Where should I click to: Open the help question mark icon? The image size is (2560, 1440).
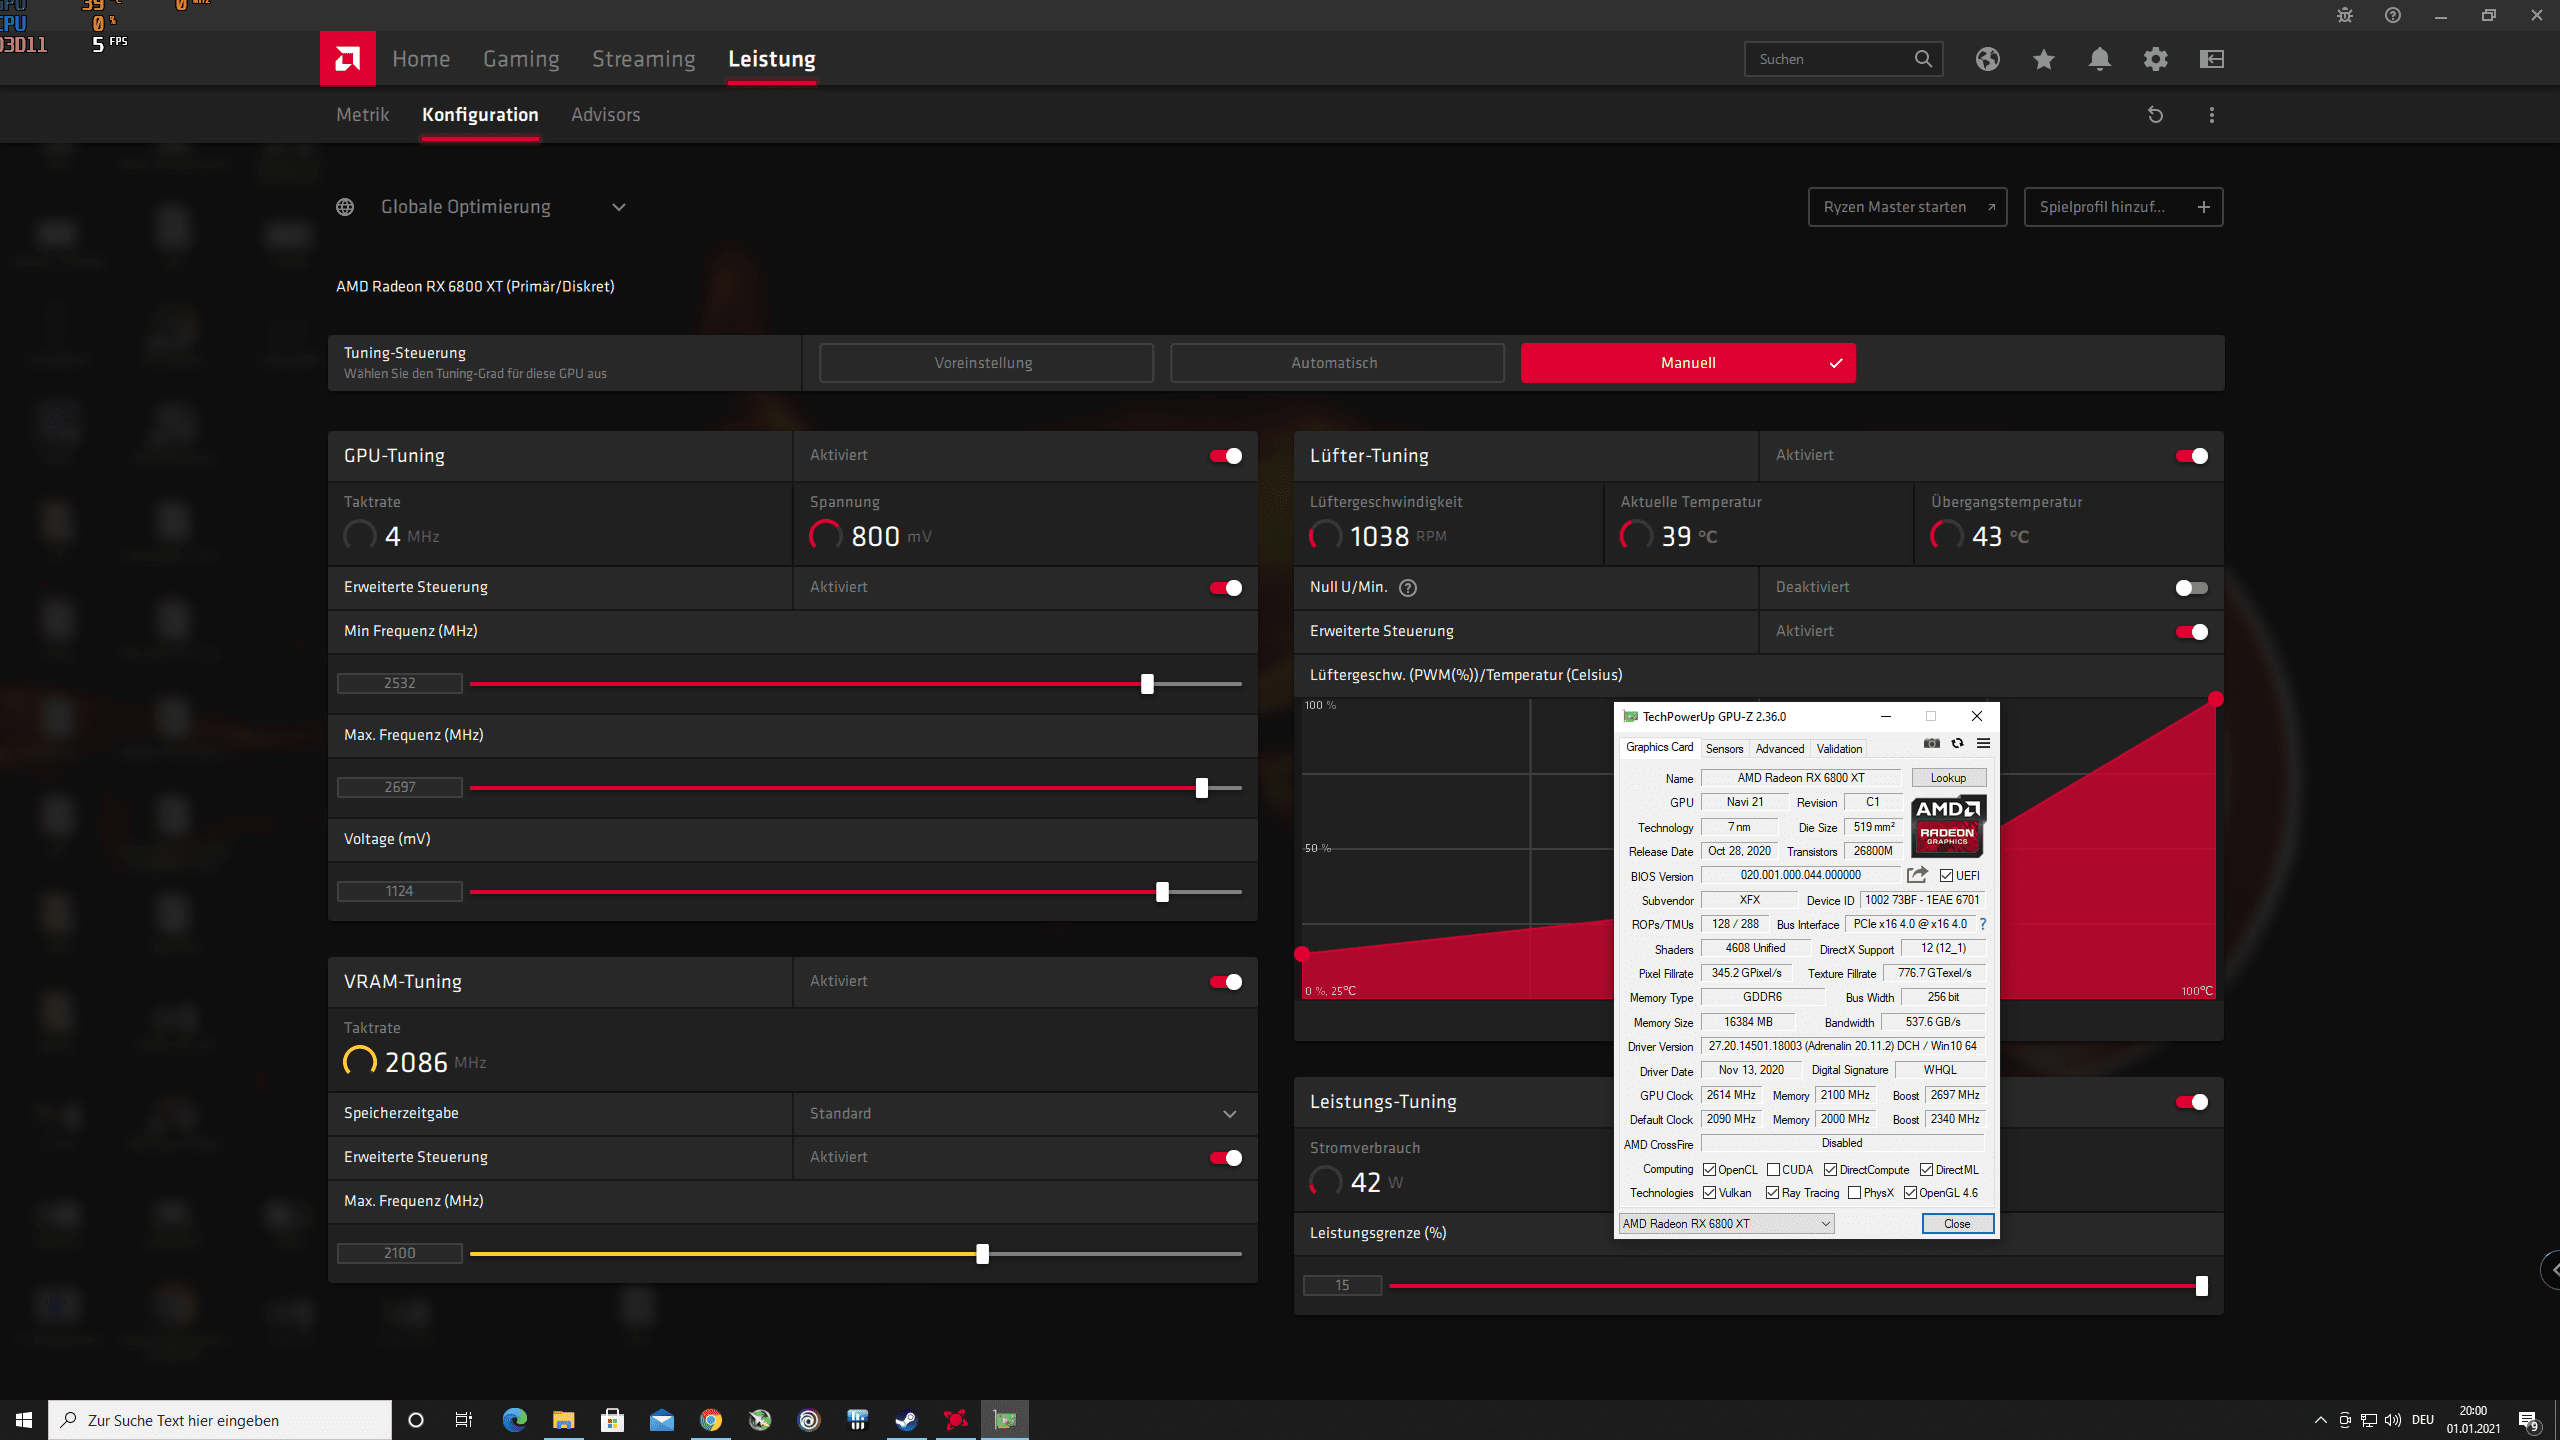(2392, 15)
